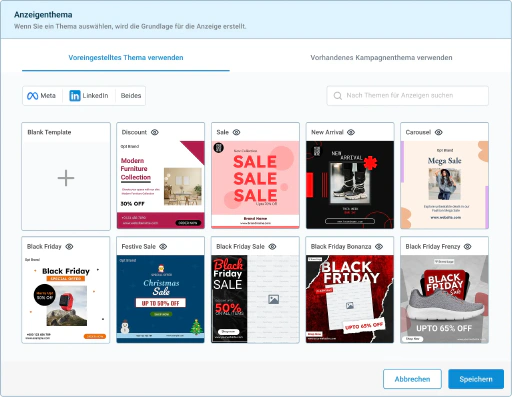Click the search magnifier icon

[x=338, y=96]
